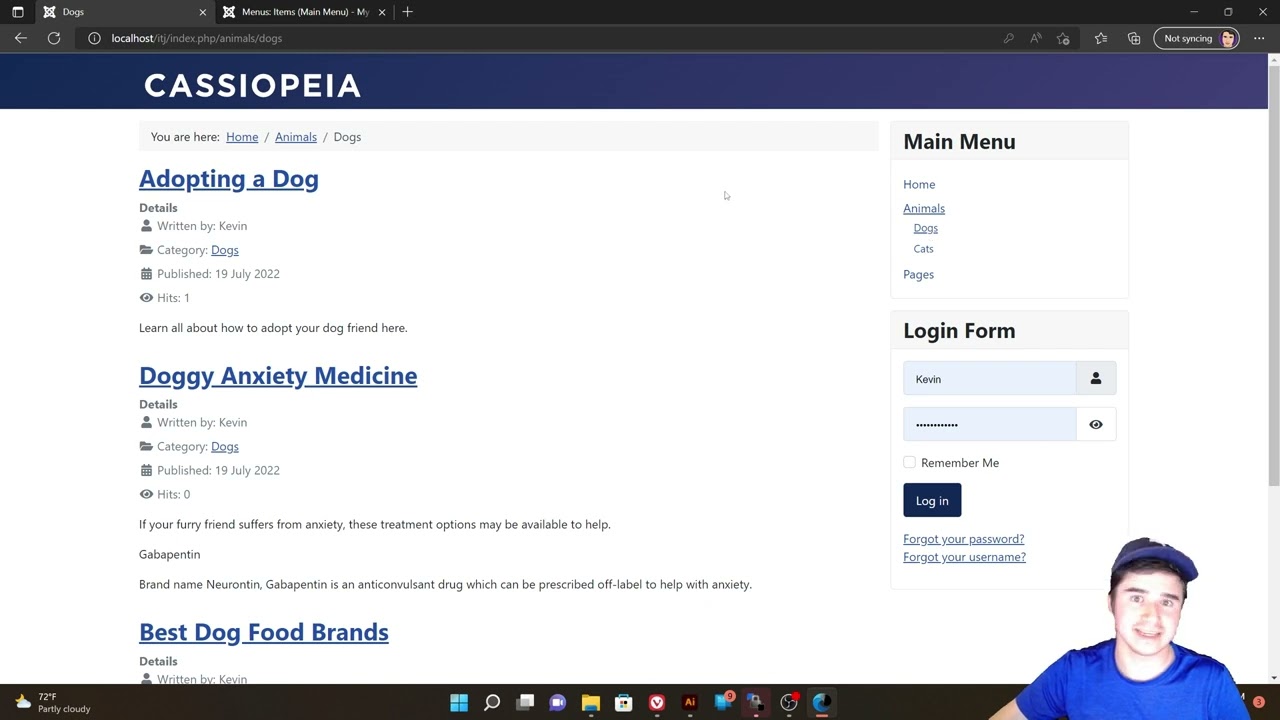
Task: Click the username field containing Kevin
Action: 990,379
